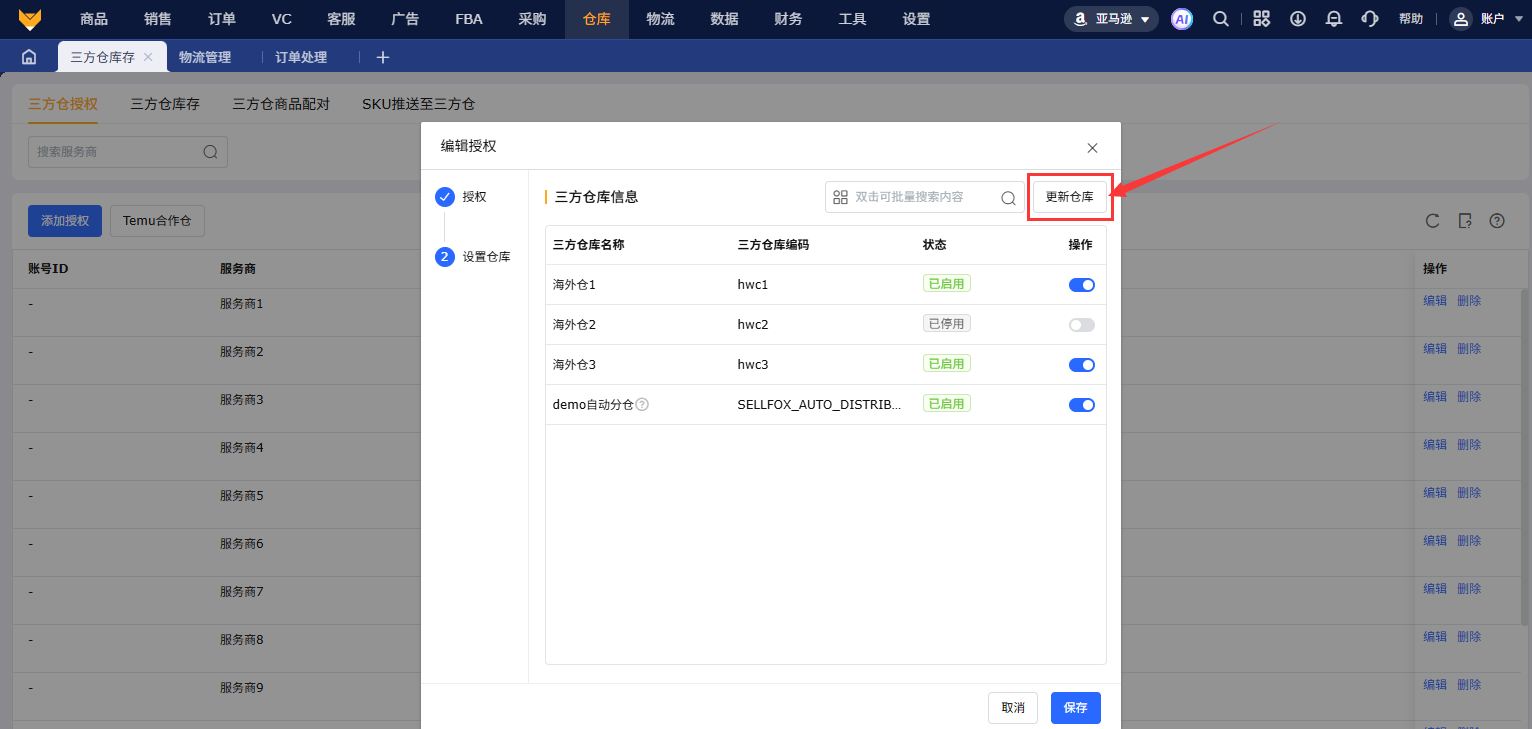The height and width of the screenshot is (729, 1532).
Task: Click help icon next to demo自动分仓
Action: [x=642, y=405]
